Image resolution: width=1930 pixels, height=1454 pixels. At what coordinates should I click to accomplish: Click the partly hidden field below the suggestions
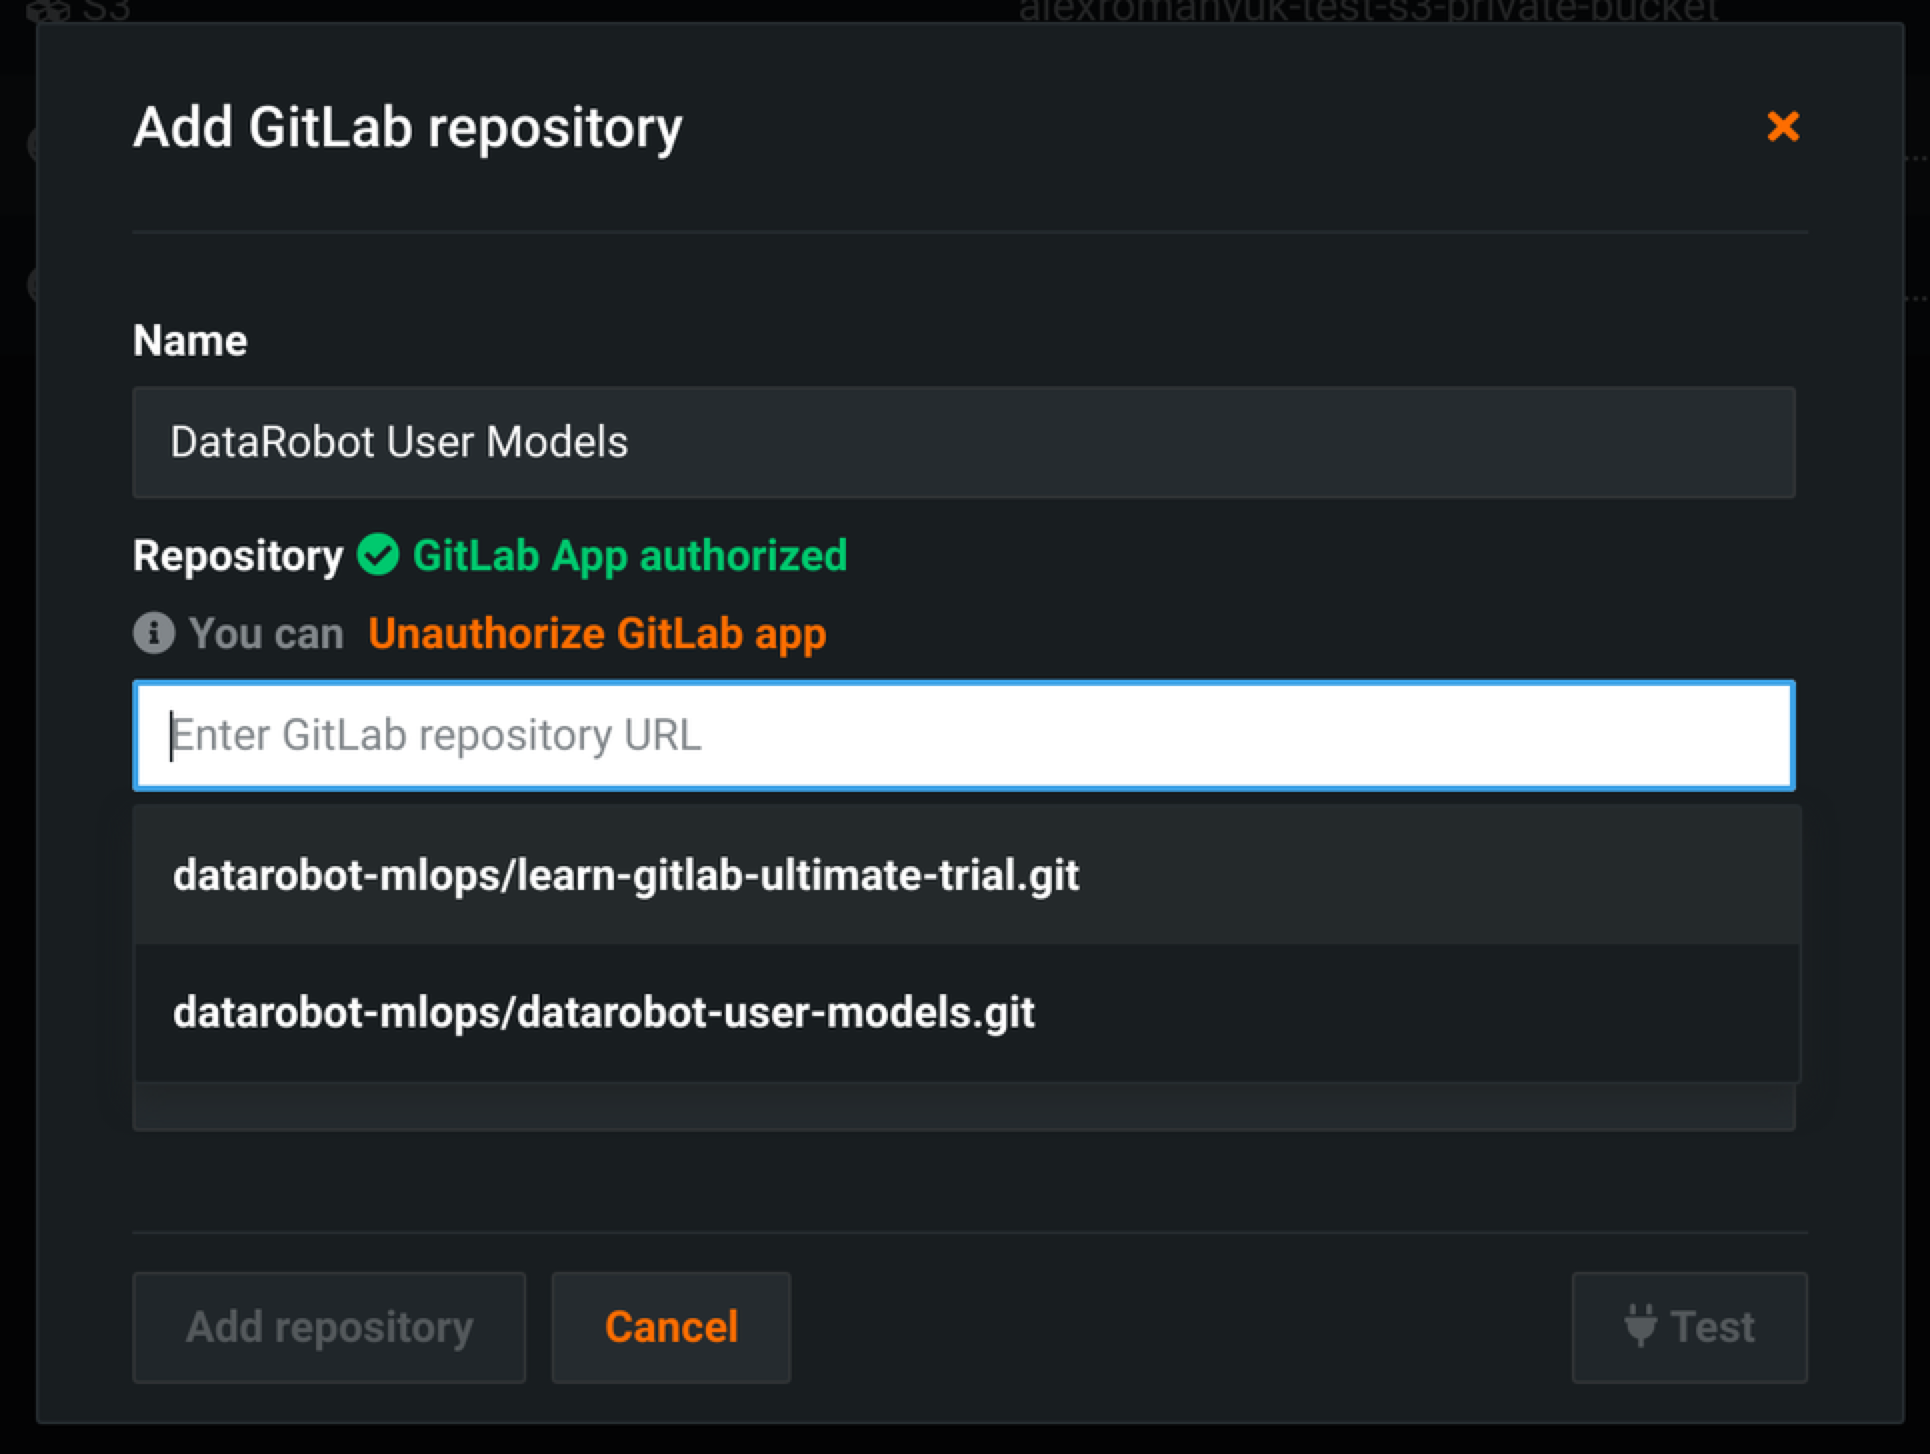pos(963,1109)
